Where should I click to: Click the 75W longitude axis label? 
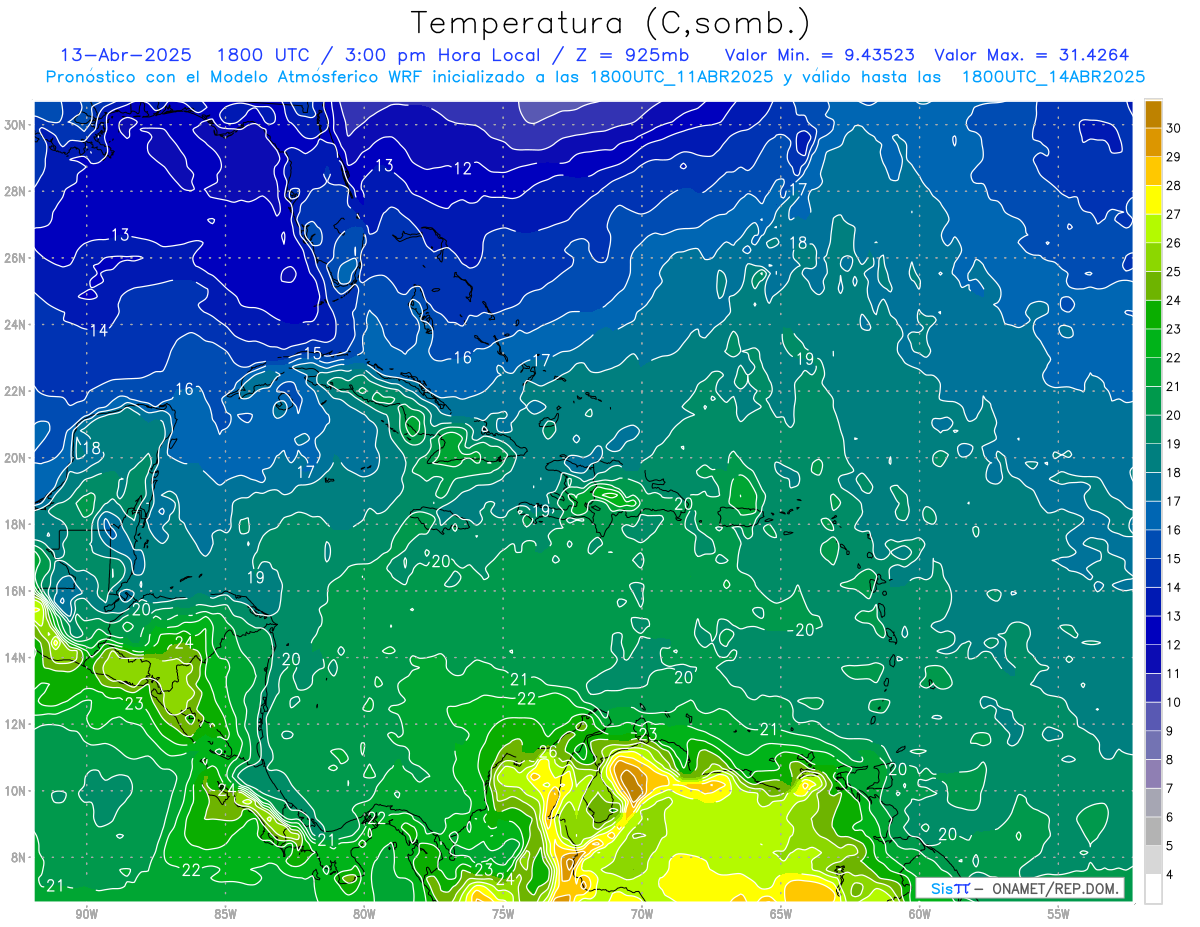(503, 914)
